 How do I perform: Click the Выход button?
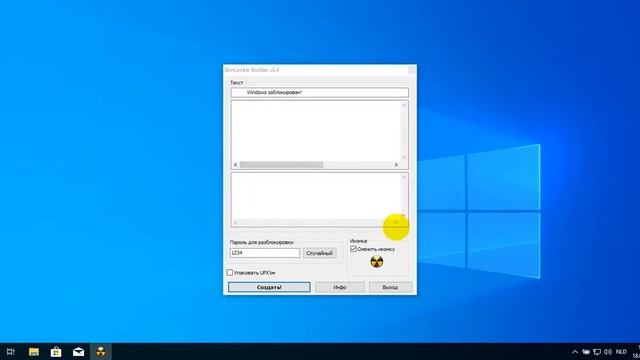(x=390, y=287)
